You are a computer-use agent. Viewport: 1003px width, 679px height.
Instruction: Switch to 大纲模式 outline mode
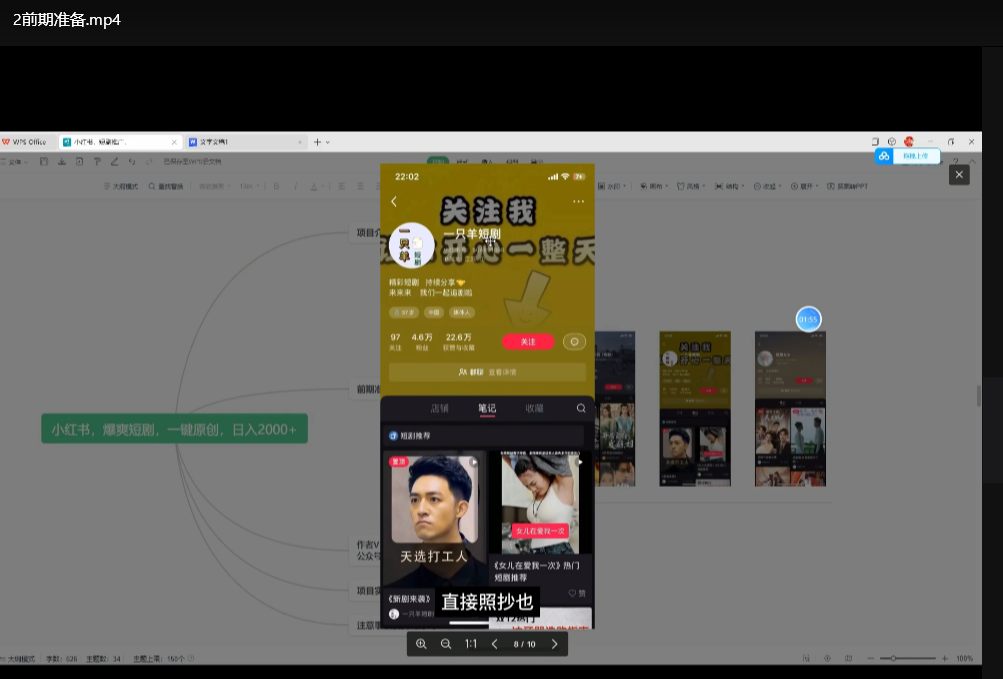pos(121,186)
